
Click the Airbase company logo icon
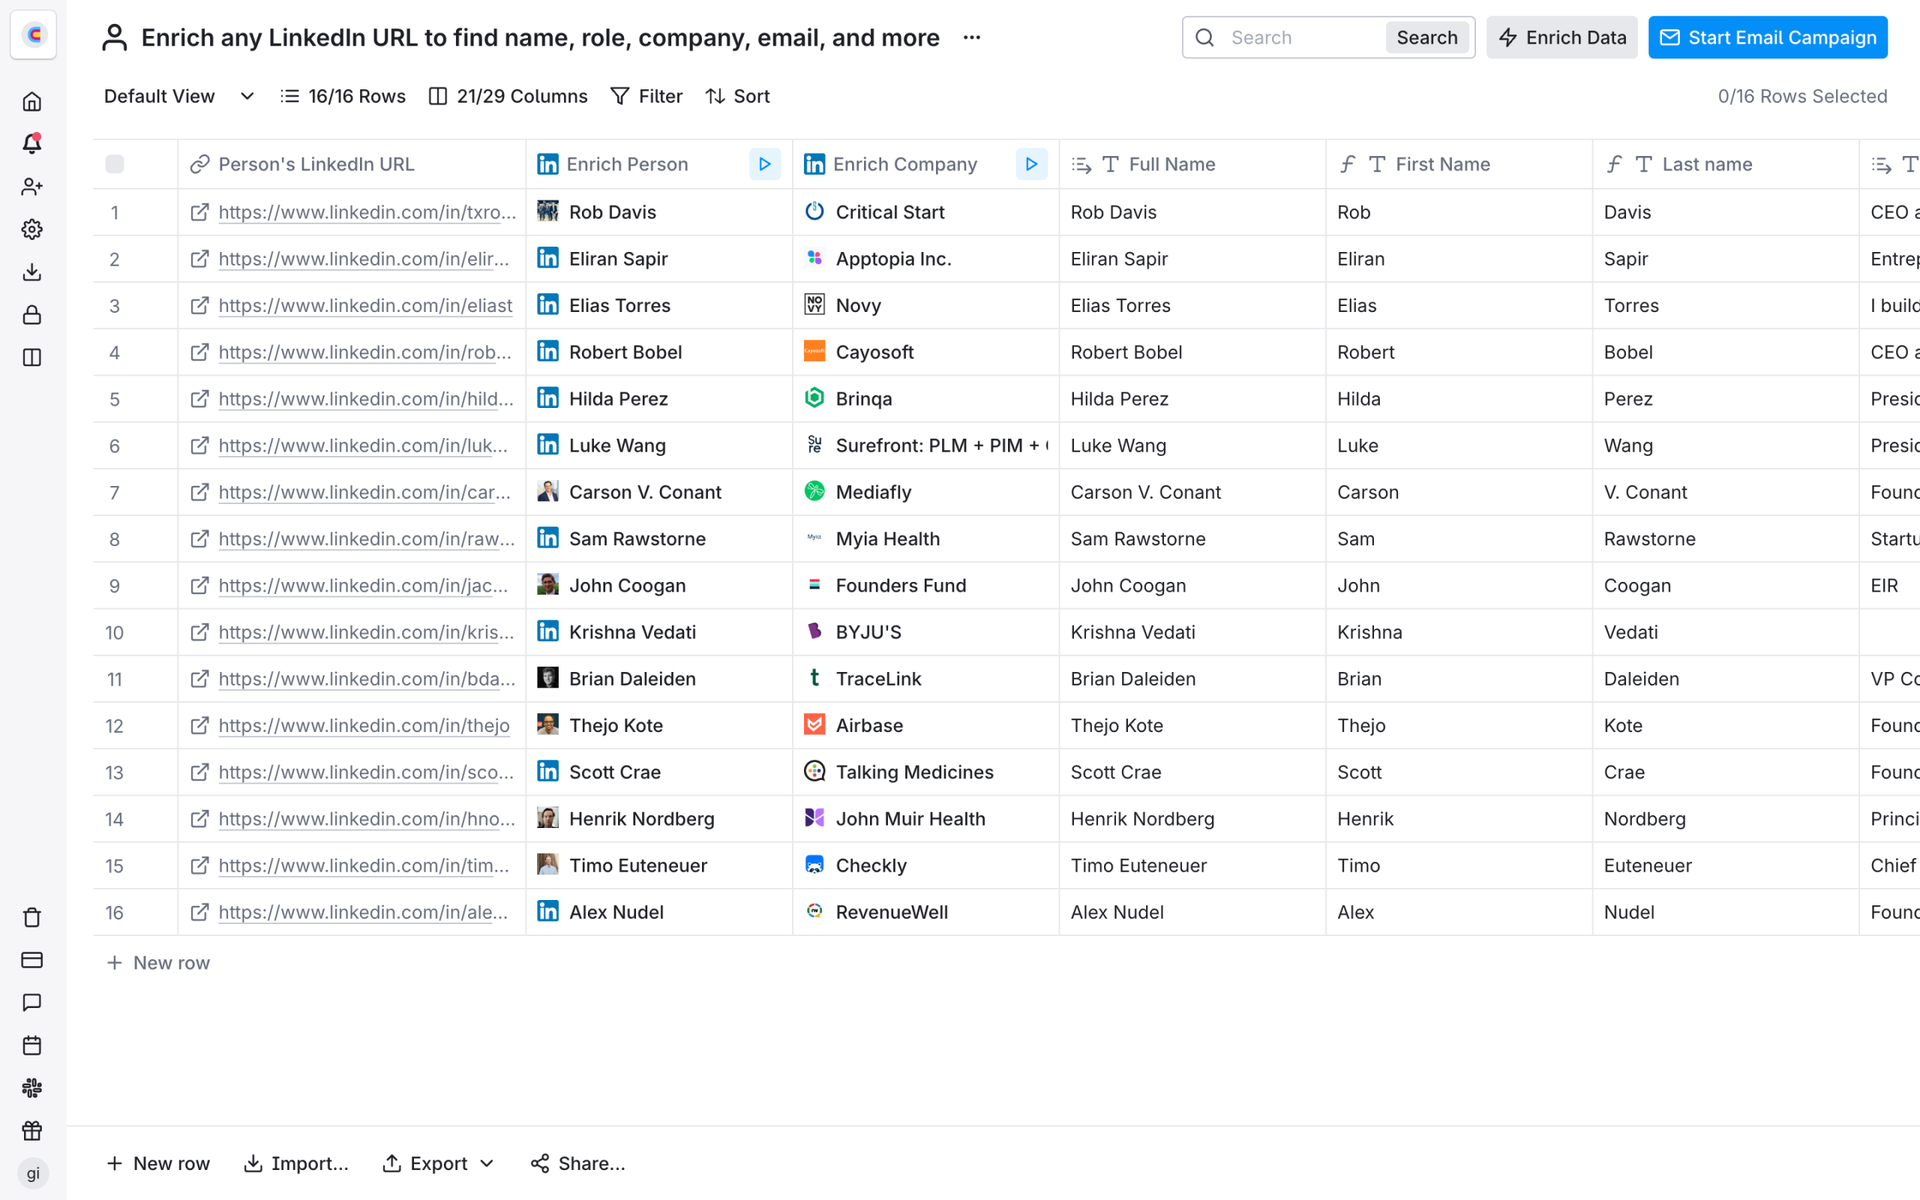coord(815,724)
